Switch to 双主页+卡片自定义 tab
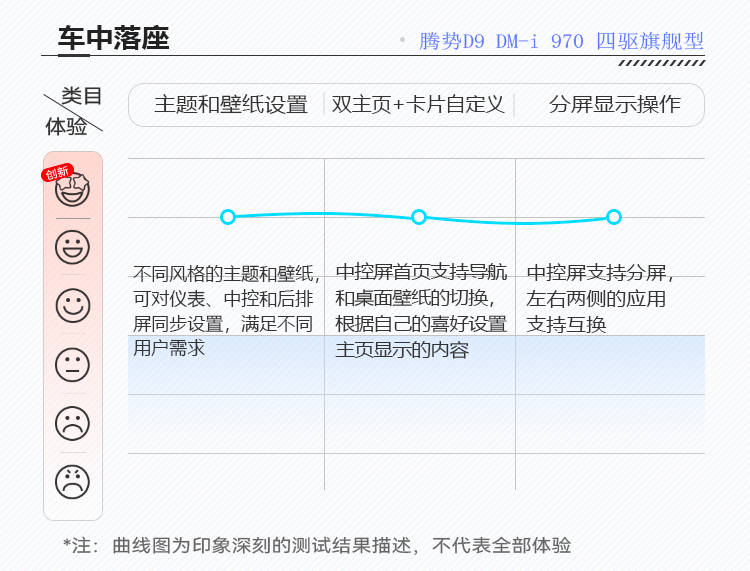The width and height of the screenshot is (750, 571). coord(418,105)
